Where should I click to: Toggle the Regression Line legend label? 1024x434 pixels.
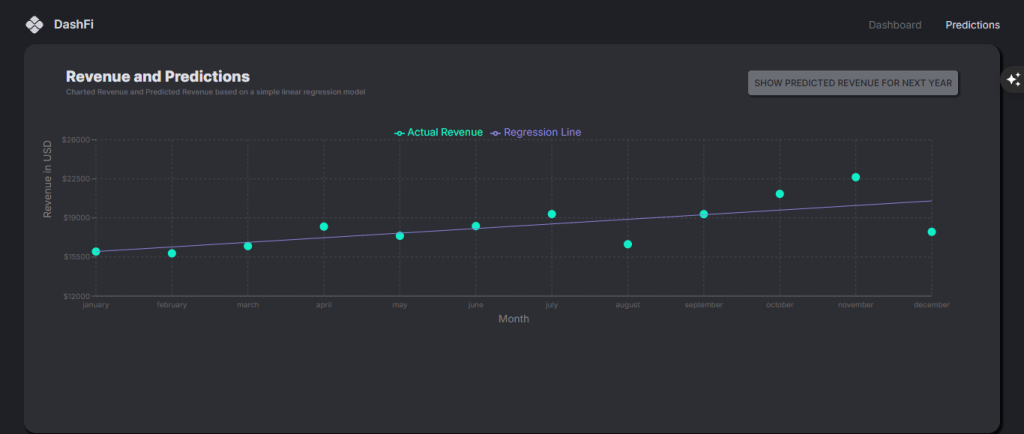(x=542, y=132)
